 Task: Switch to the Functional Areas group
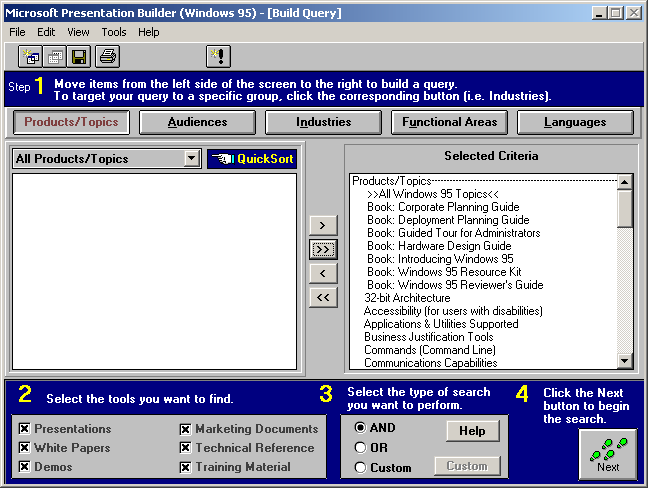pos(450,122)
